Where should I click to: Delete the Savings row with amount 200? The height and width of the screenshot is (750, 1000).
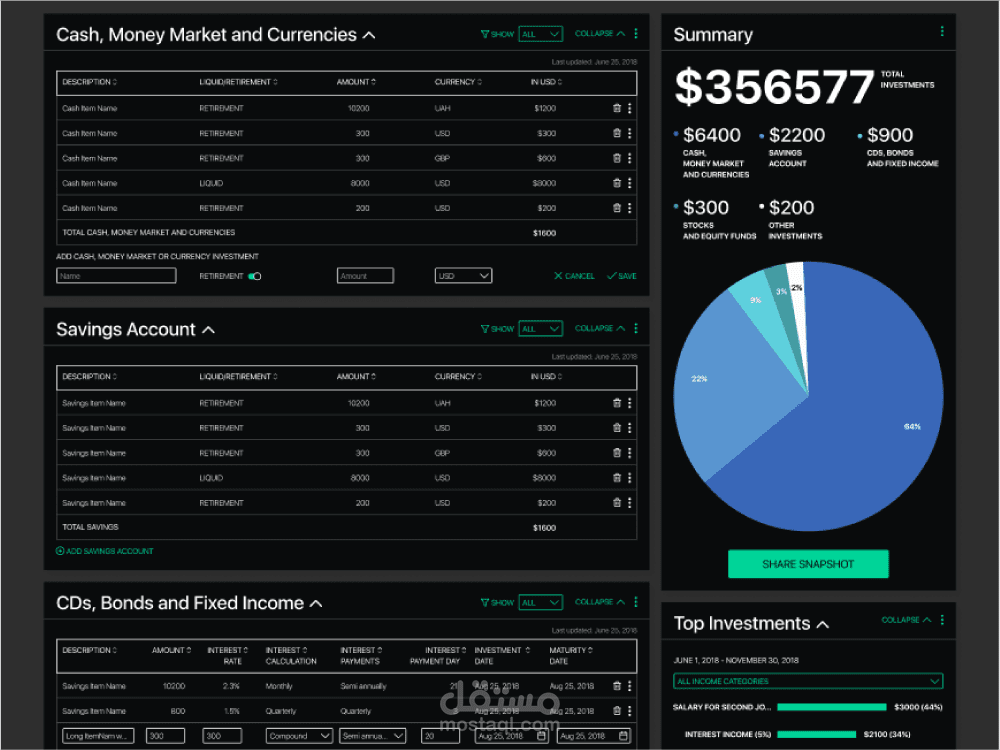coord(617,503)
